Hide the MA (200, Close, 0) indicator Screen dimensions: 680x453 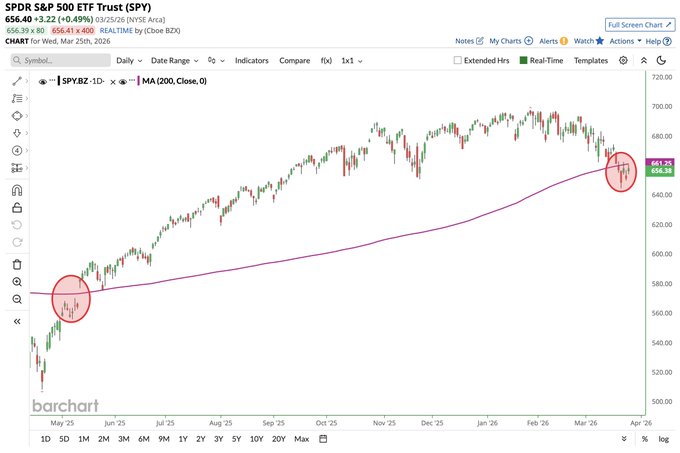tap(123, 83)
